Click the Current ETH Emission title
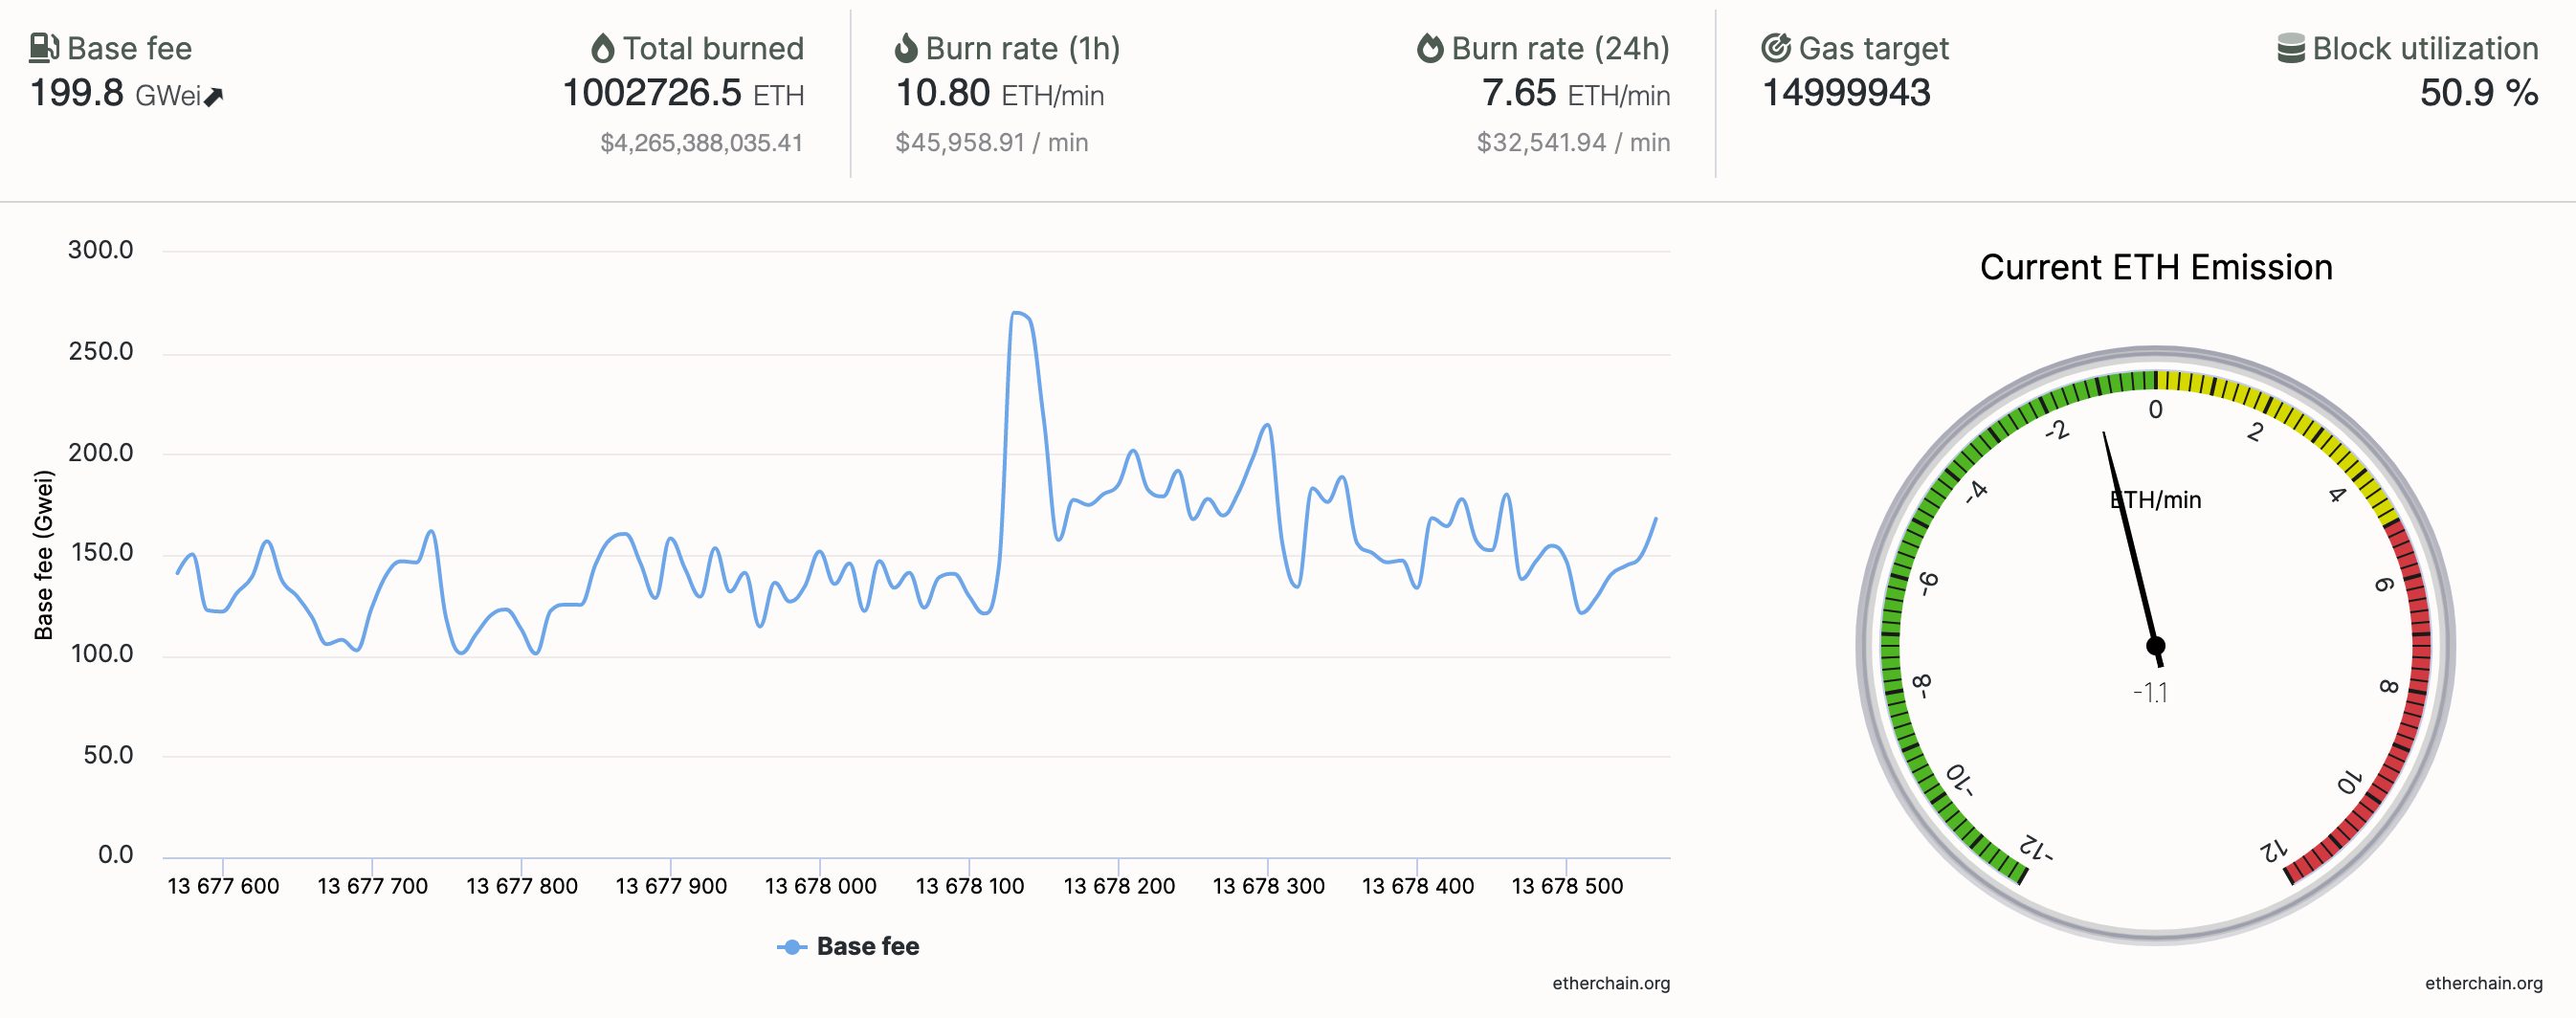Viewport: 2576px width, 1018px height. (2156, 268)
